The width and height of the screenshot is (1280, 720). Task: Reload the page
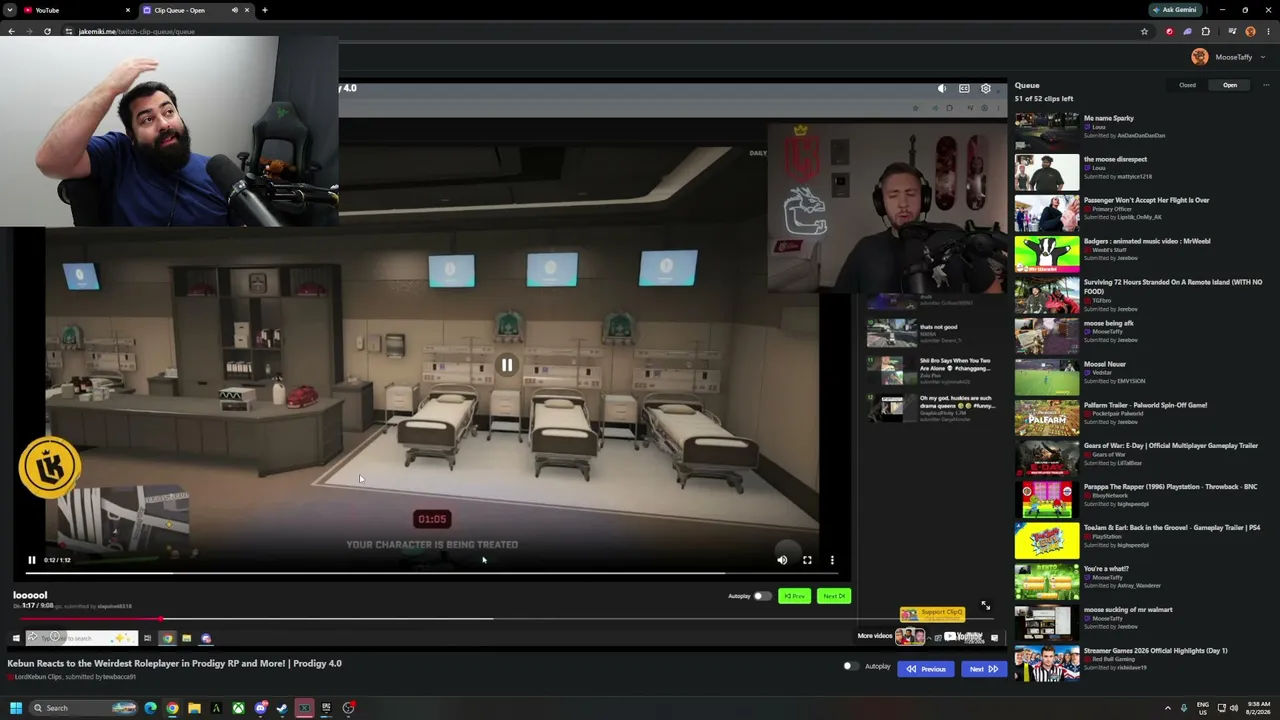tap(47, 31)
